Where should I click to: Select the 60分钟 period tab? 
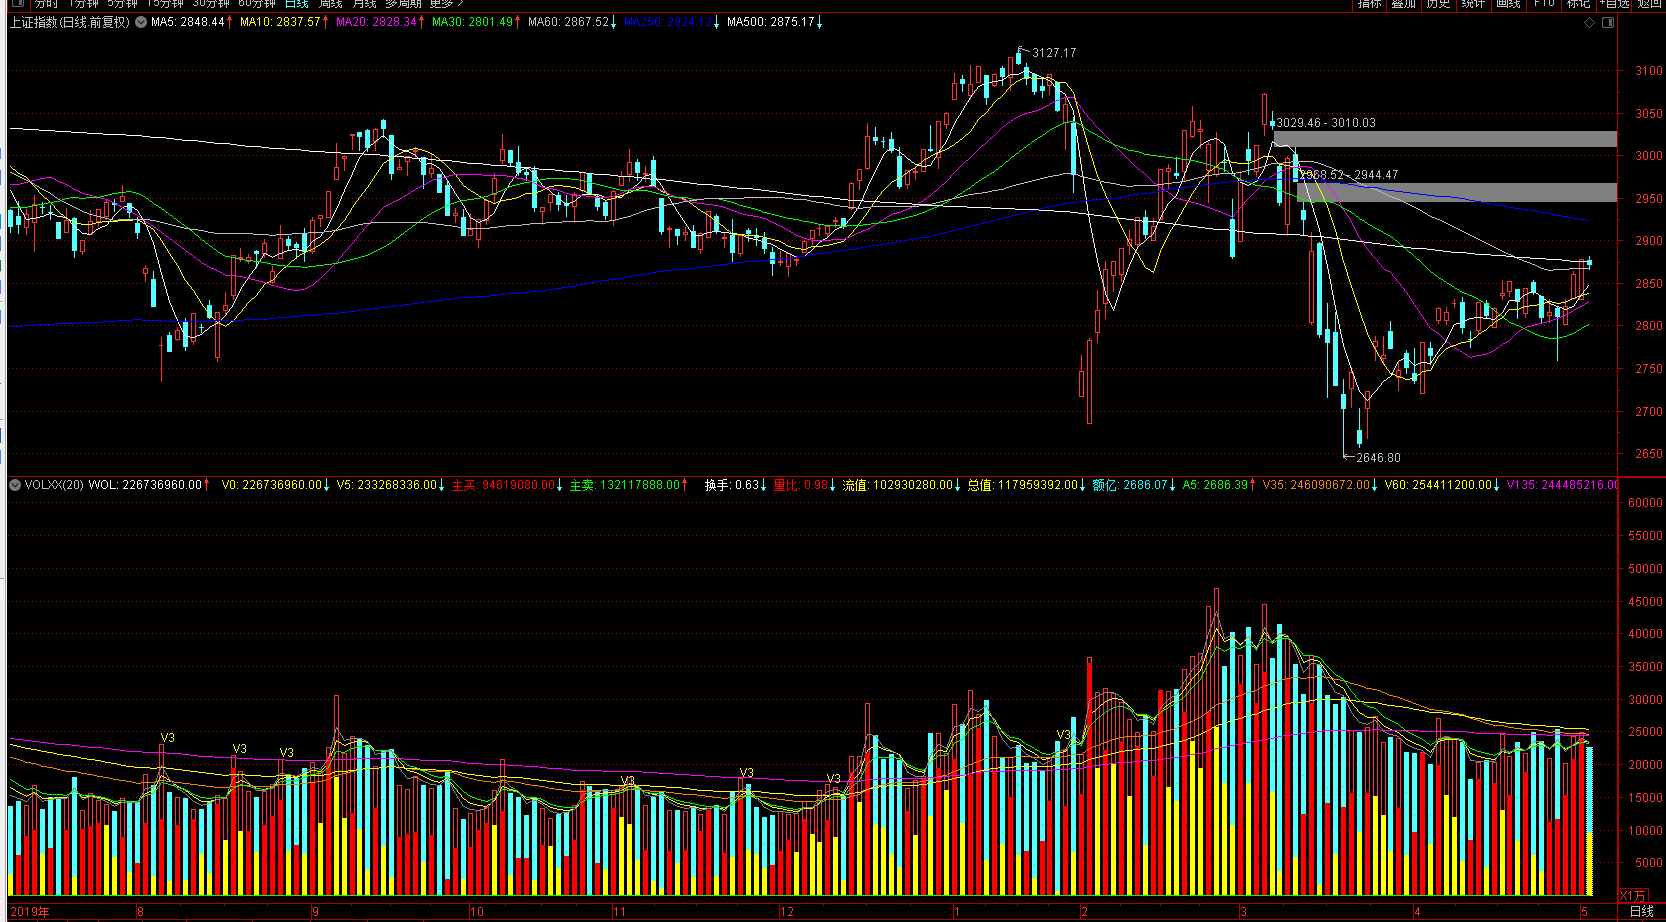pos(257,4)
